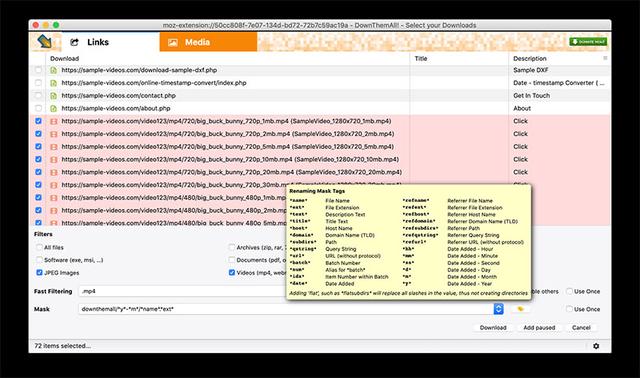Click file icon beside about.php link
The width and height of the screenshot is (640, 378).
pos(53,109)
